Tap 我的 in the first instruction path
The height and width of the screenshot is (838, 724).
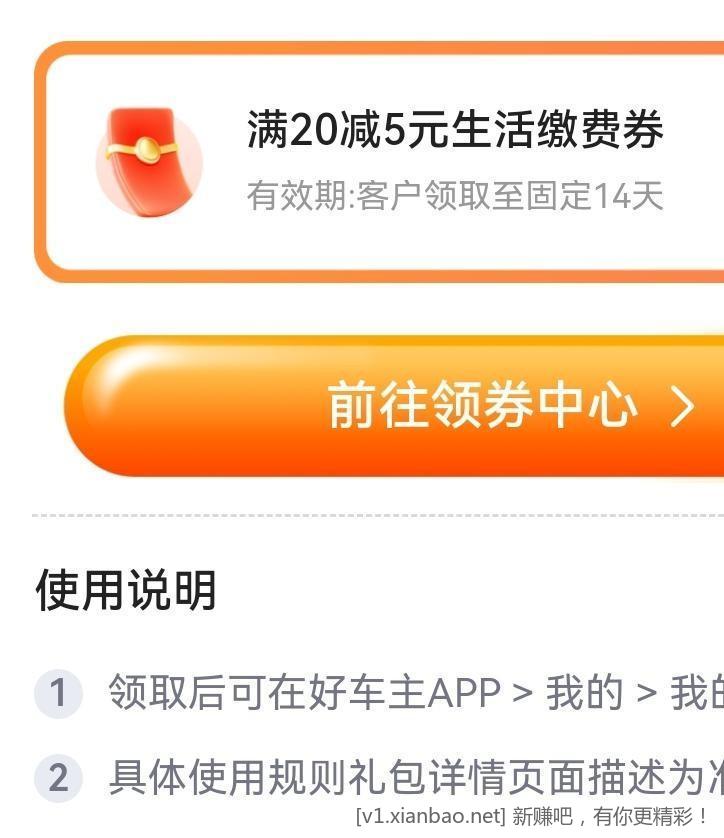[585, 693]
